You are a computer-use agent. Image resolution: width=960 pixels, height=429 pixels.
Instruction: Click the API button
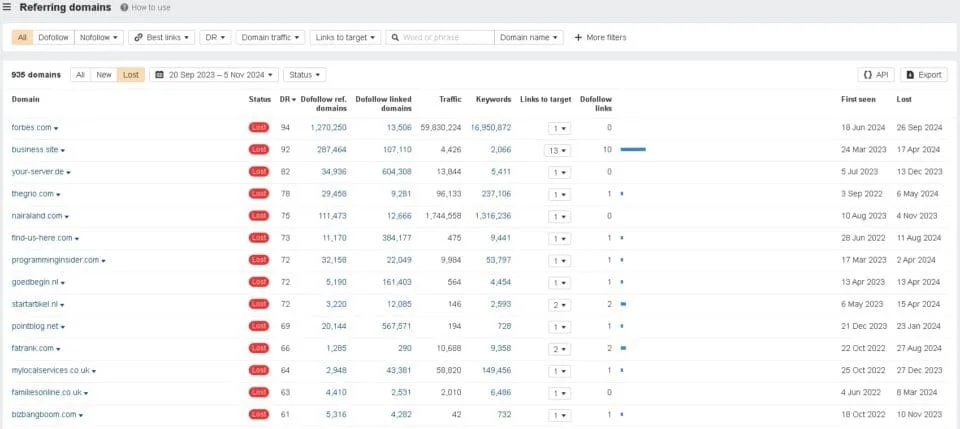[x=876, y=75]
